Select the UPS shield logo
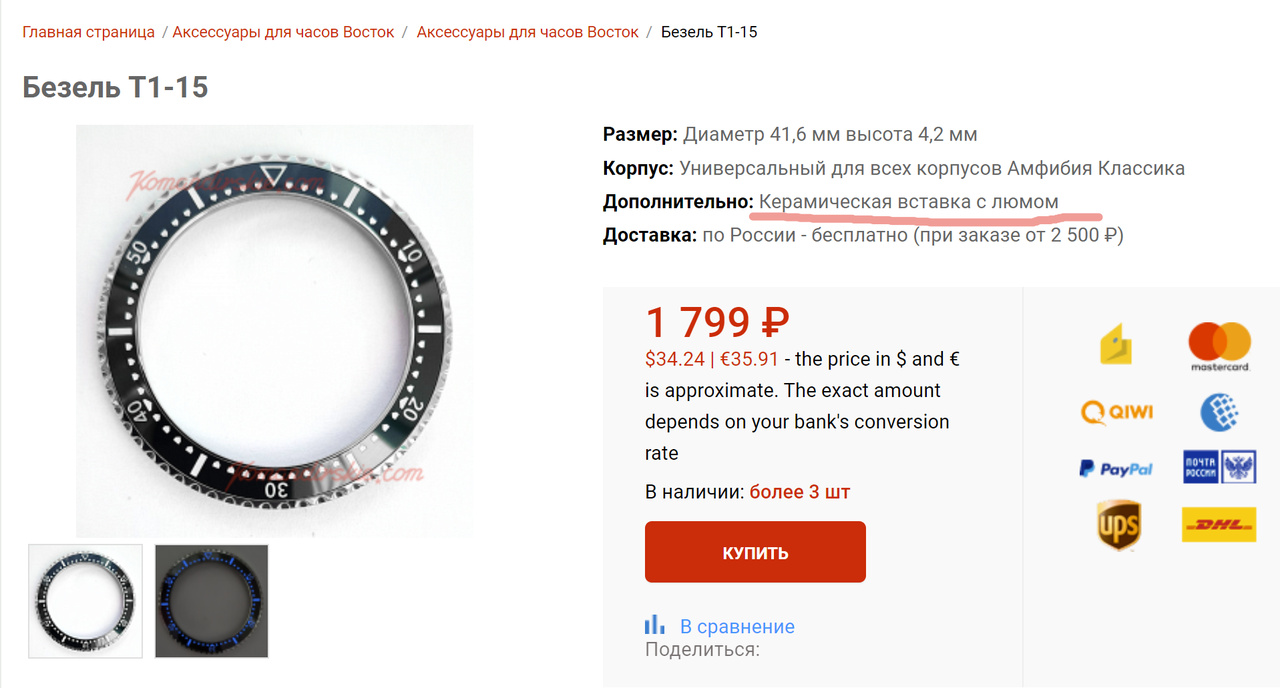1280x688 pixels. coord(1117,525)
